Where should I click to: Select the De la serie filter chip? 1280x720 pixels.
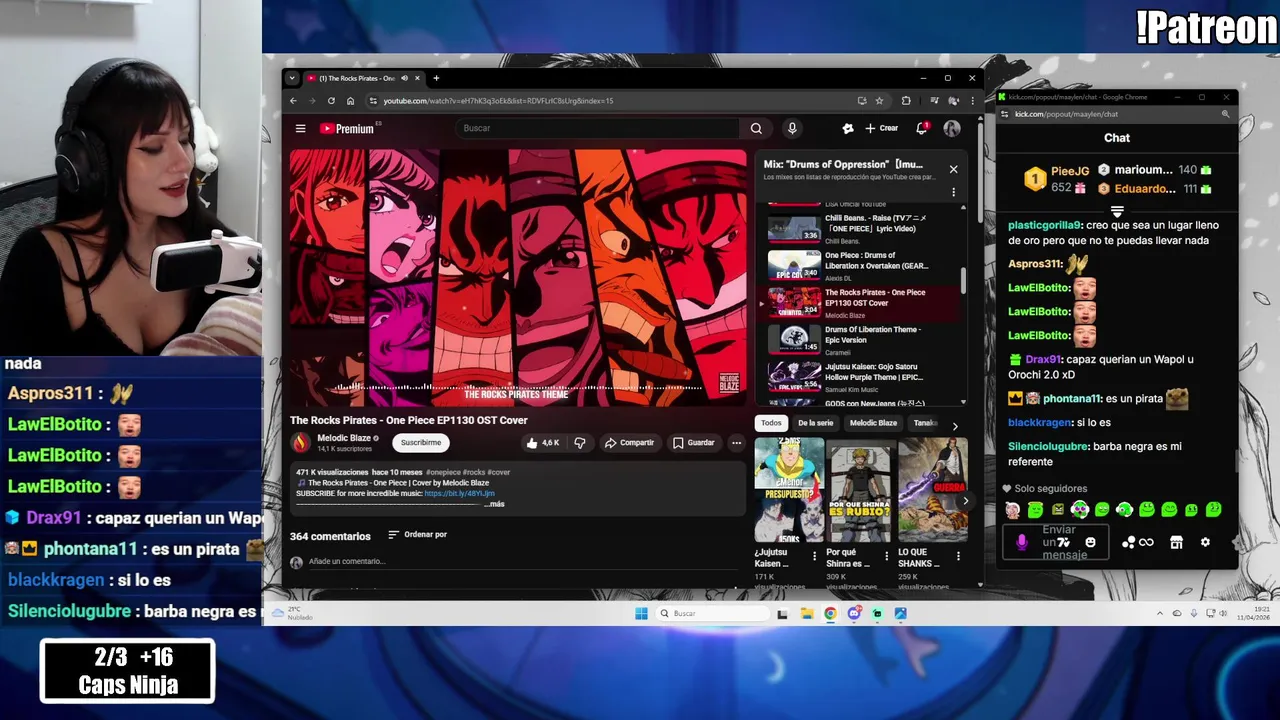click(x=815, y=423)
